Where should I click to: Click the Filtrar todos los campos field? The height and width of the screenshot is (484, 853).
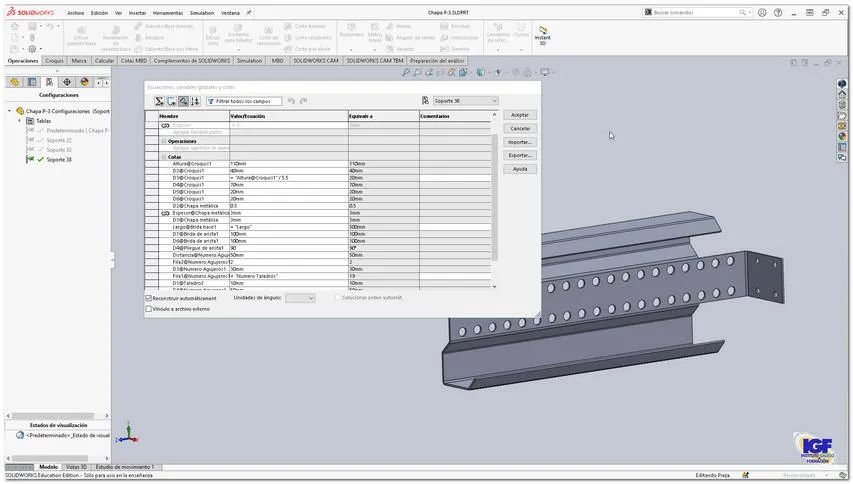(x=244, y=101)
